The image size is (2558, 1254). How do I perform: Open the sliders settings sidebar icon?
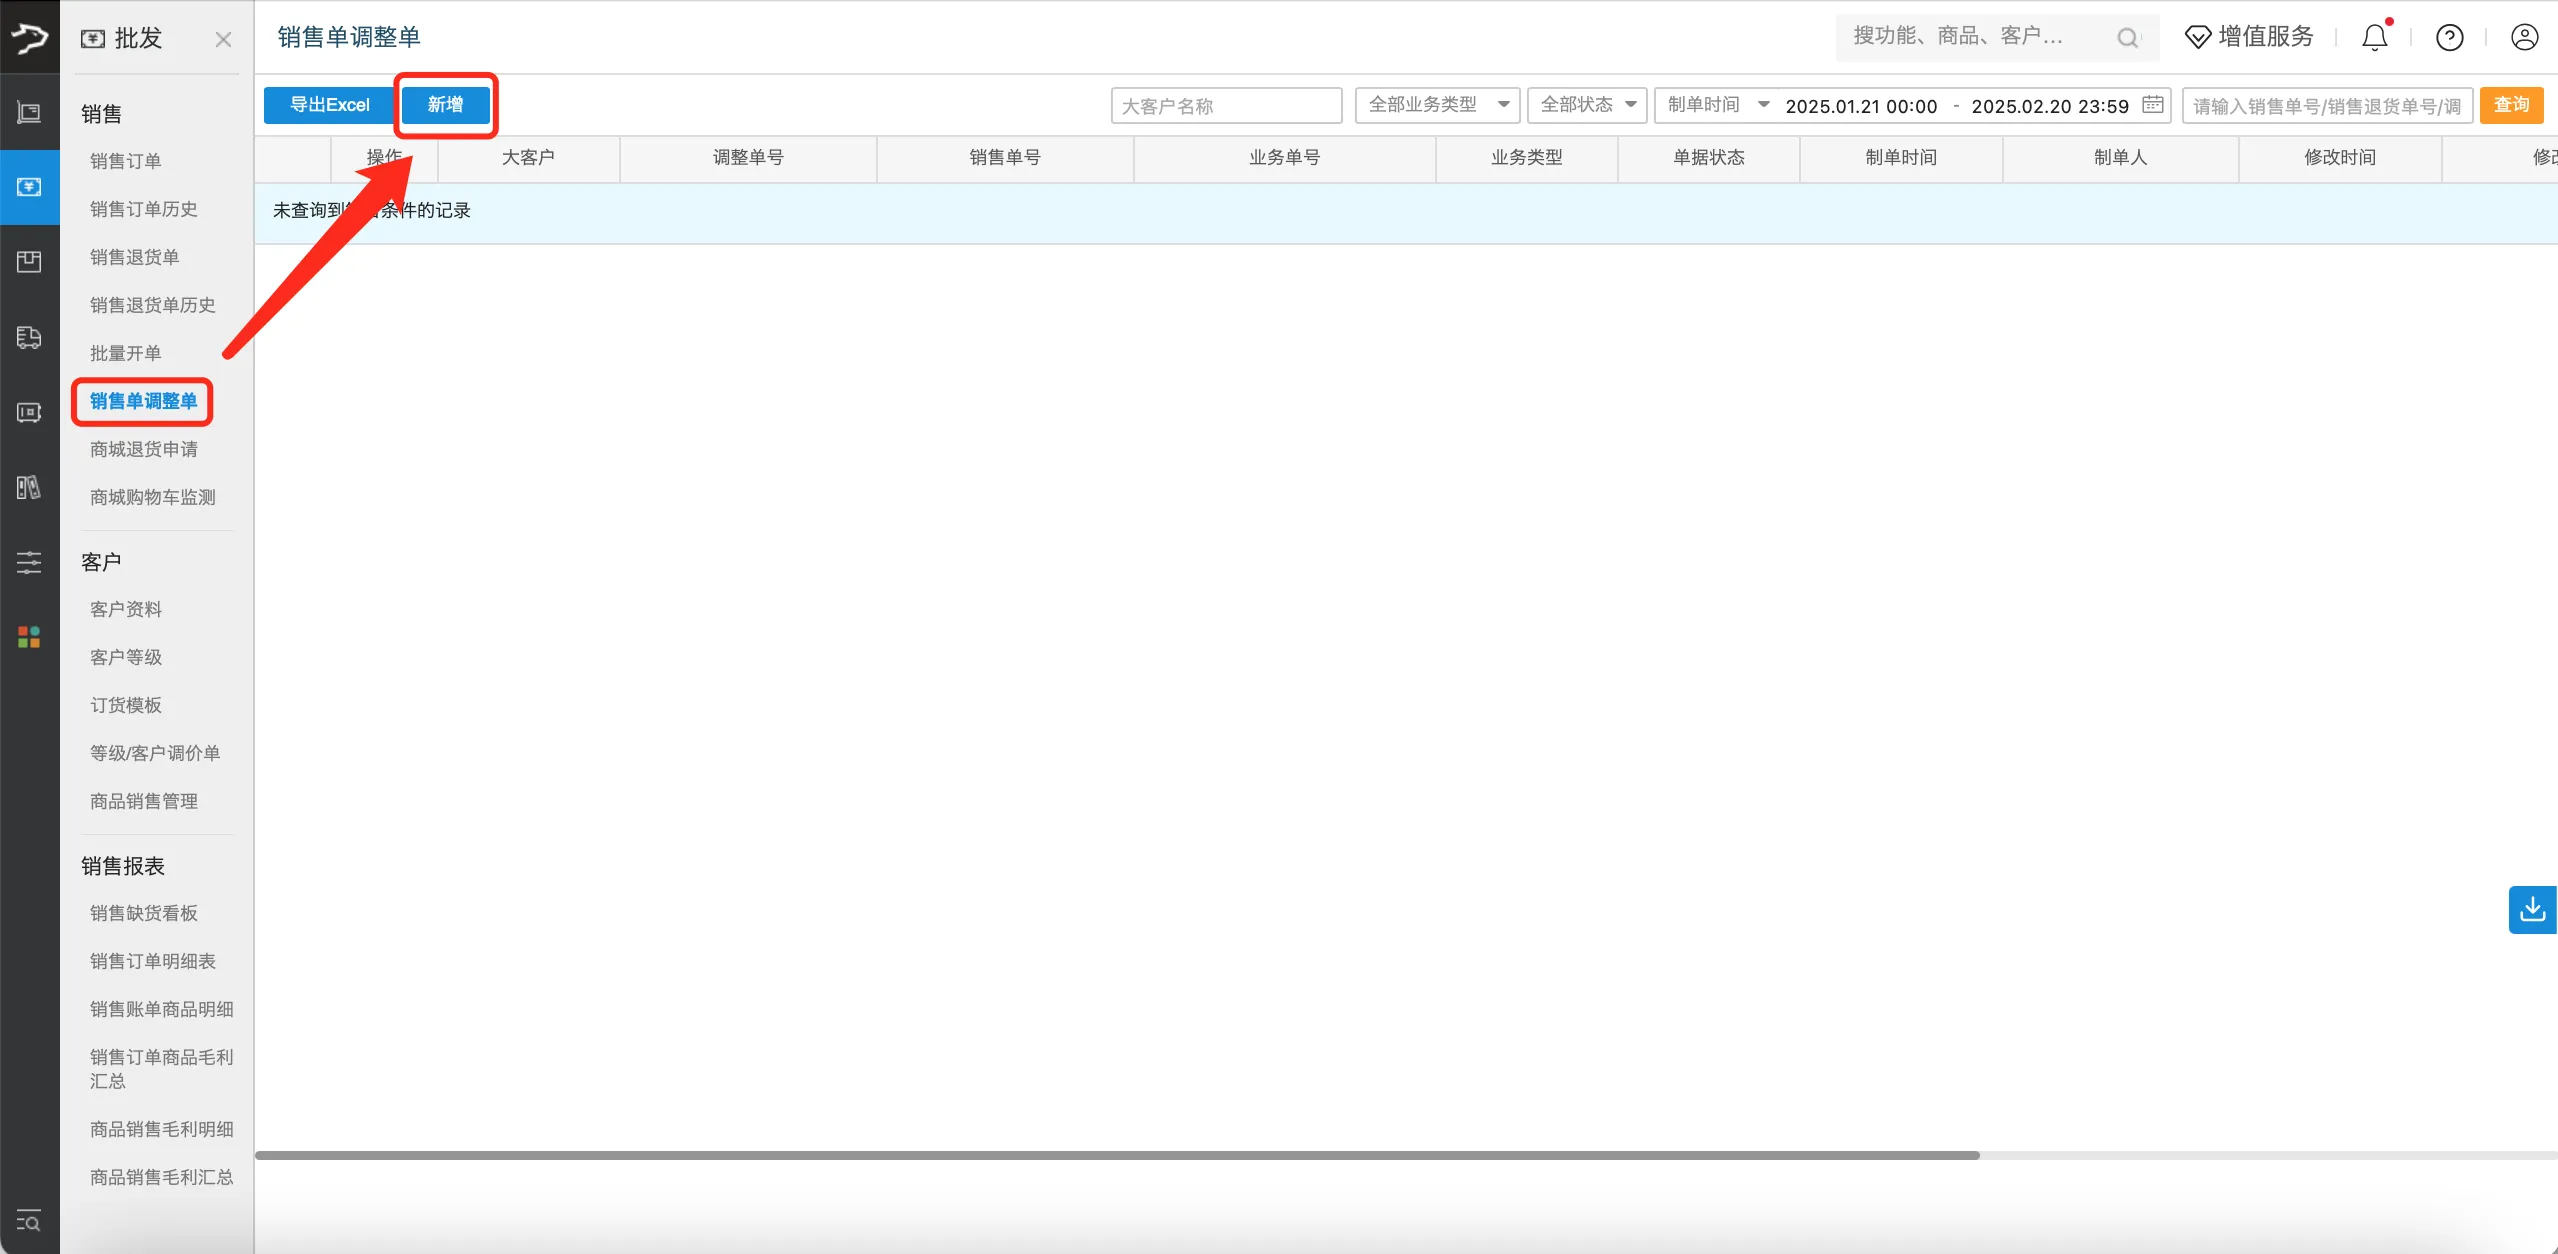[x=29, y=562]
